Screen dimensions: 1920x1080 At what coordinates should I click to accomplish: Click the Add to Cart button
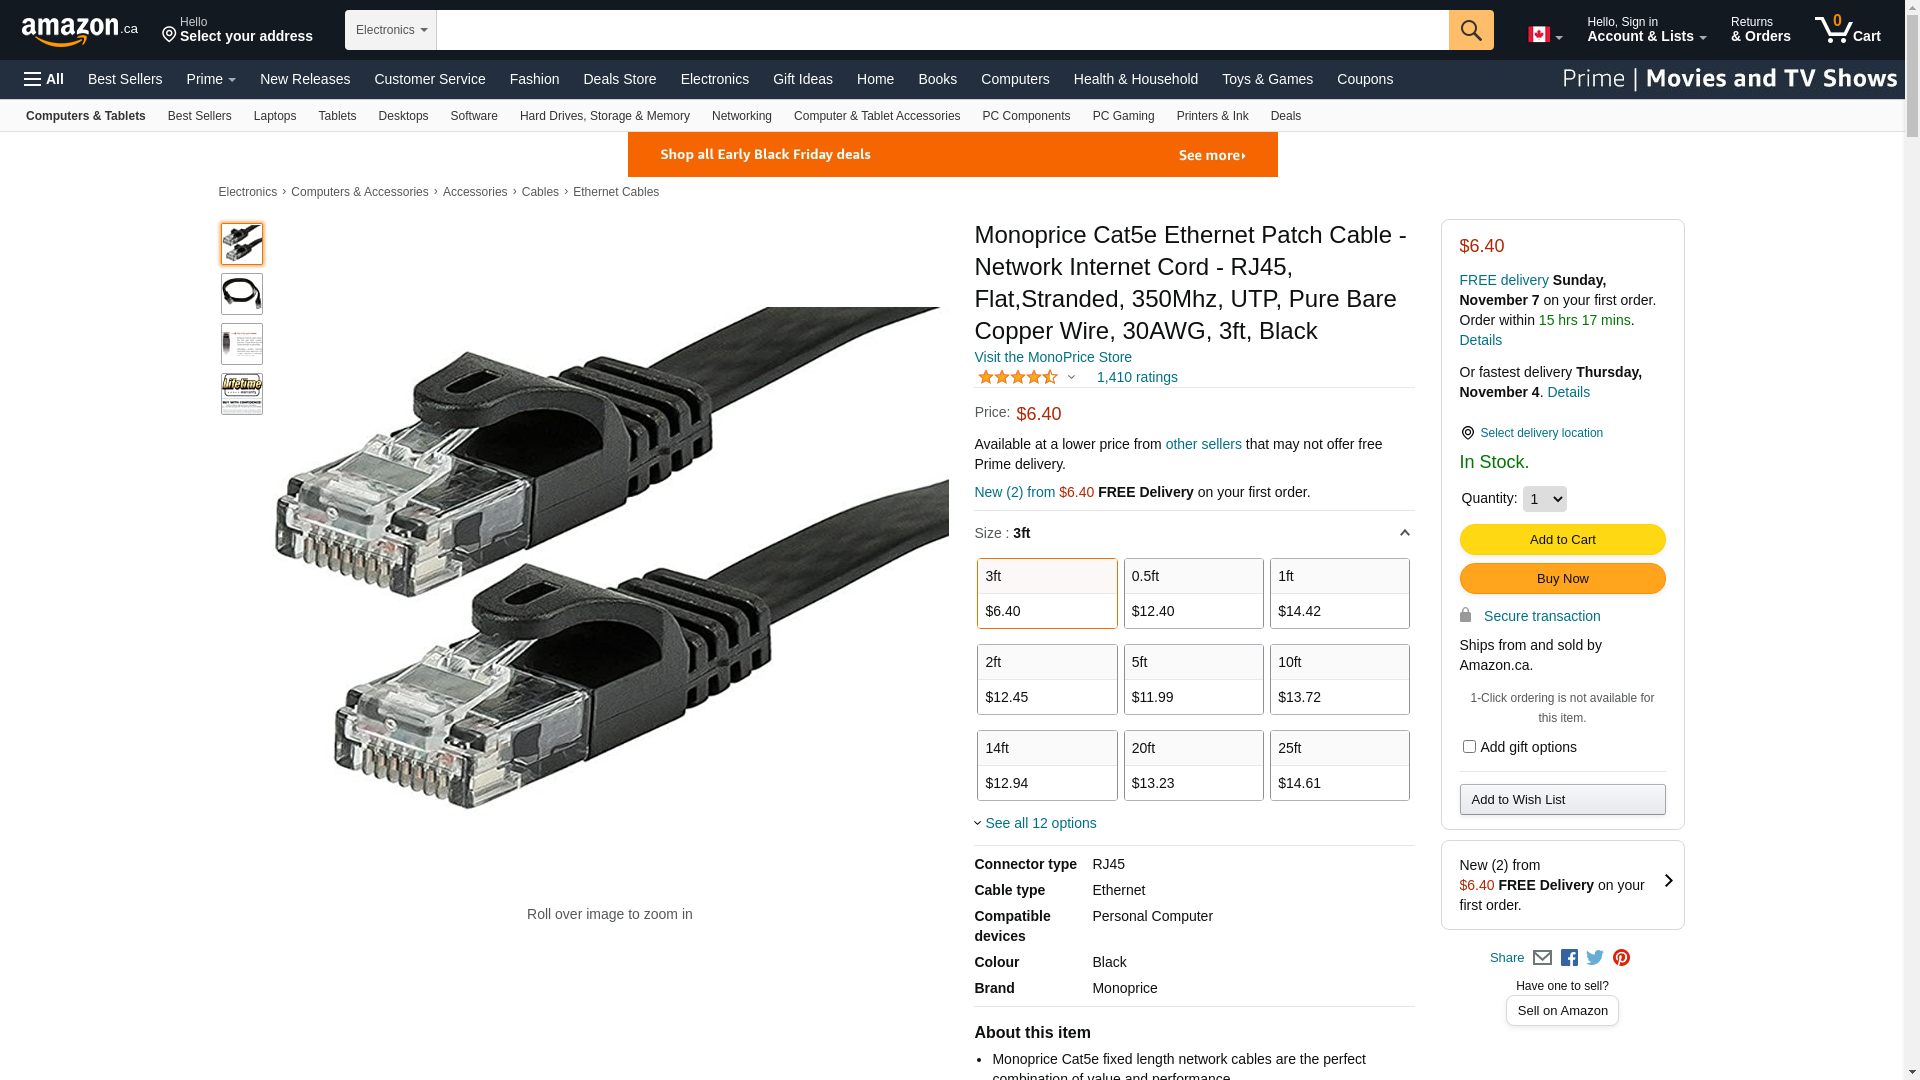click(1562, 540)
